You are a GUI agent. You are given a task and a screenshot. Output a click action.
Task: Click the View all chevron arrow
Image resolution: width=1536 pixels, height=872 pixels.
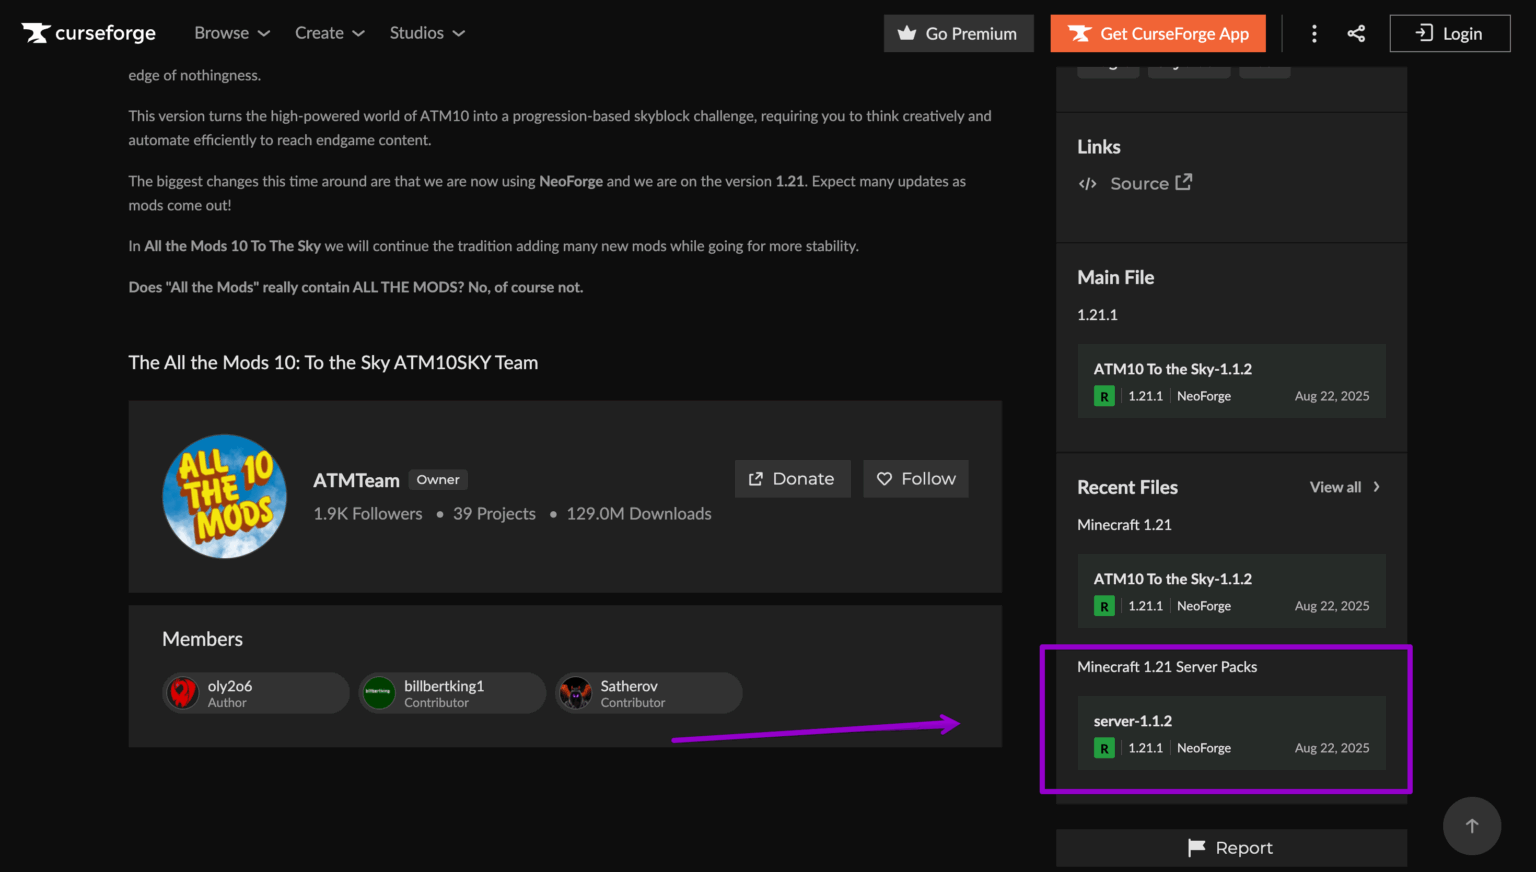tap(1377, 487)
